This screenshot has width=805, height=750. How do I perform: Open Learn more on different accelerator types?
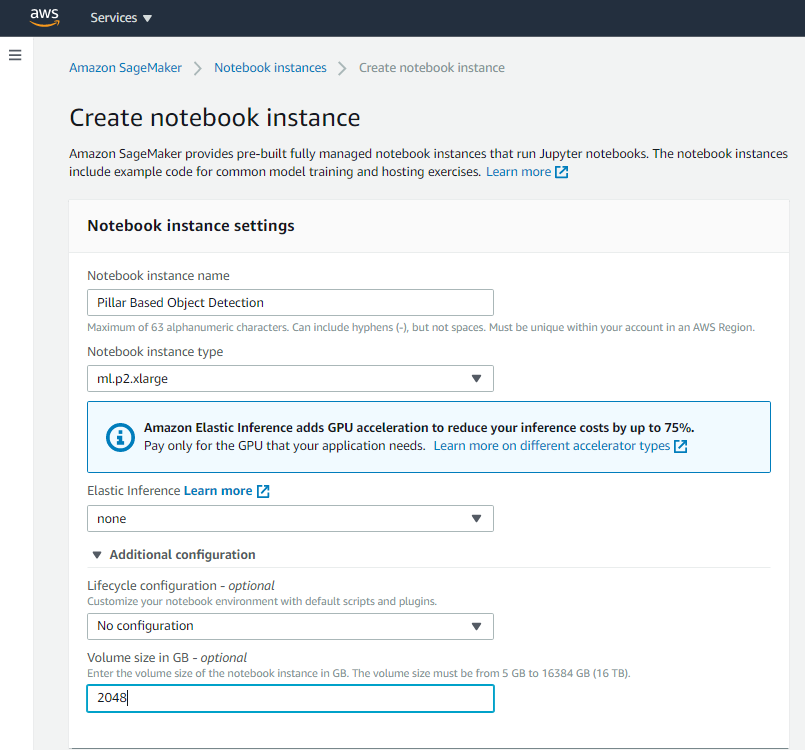[x=552, y=446]
